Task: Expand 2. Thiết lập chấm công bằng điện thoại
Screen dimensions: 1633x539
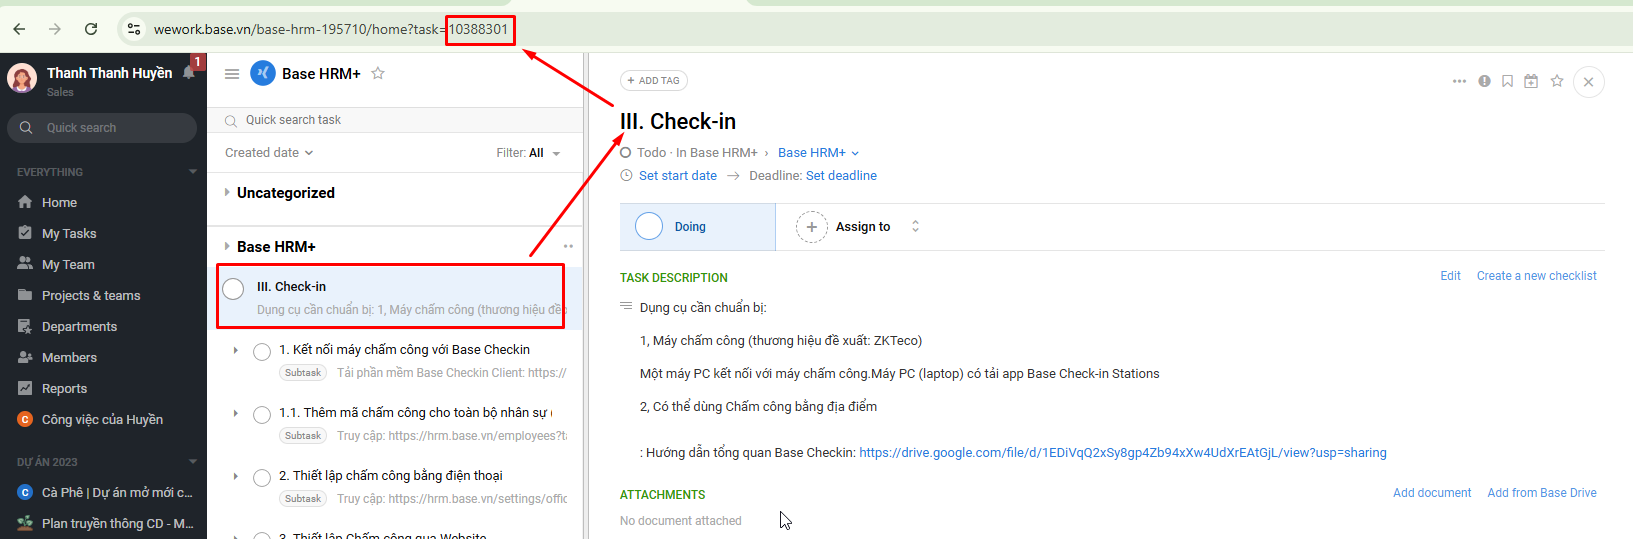Action: coord(236,476)
